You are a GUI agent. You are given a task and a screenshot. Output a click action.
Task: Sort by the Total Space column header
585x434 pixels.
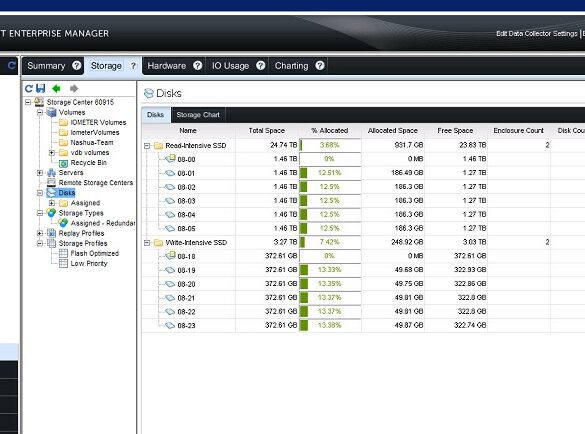(x=267, y=131)
